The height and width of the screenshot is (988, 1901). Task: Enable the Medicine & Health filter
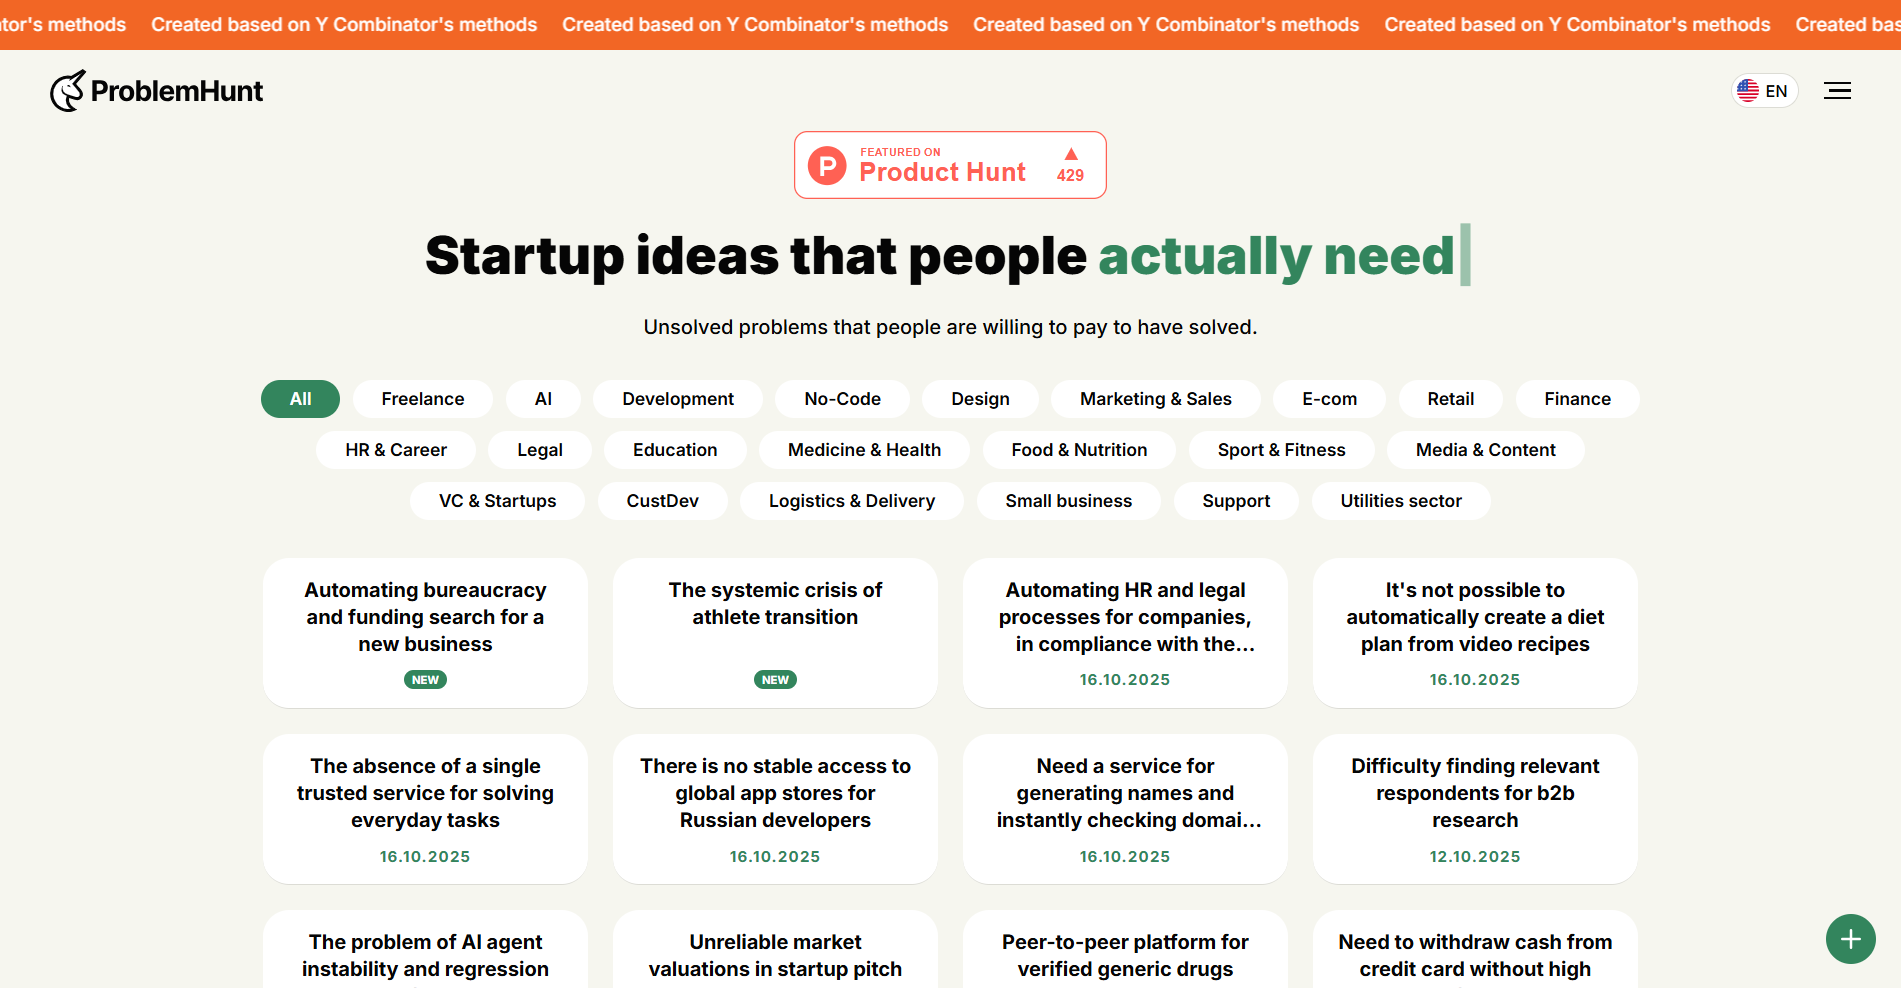pos(864,450)
